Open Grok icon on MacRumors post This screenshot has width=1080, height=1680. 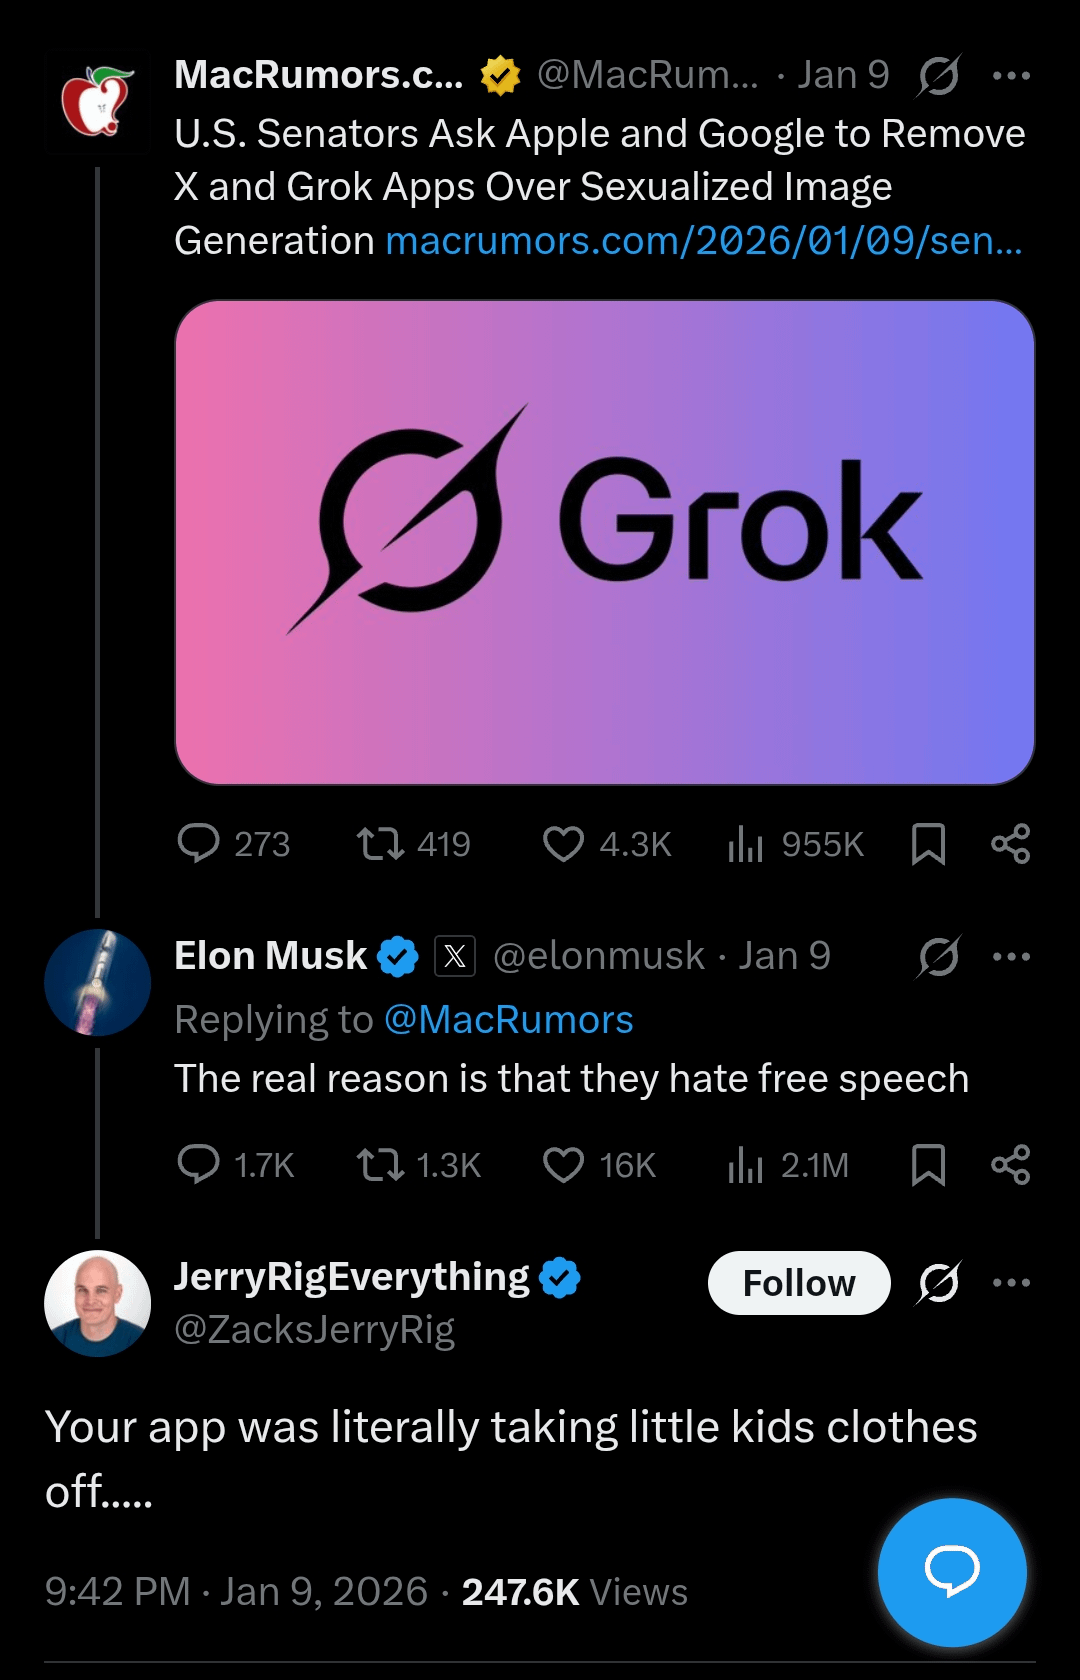(x=938, y=76)
